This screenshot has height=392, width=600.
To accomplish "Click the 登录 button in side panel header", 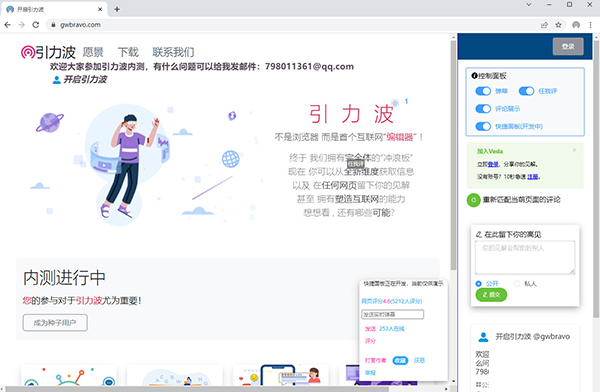I will [568, 46].
